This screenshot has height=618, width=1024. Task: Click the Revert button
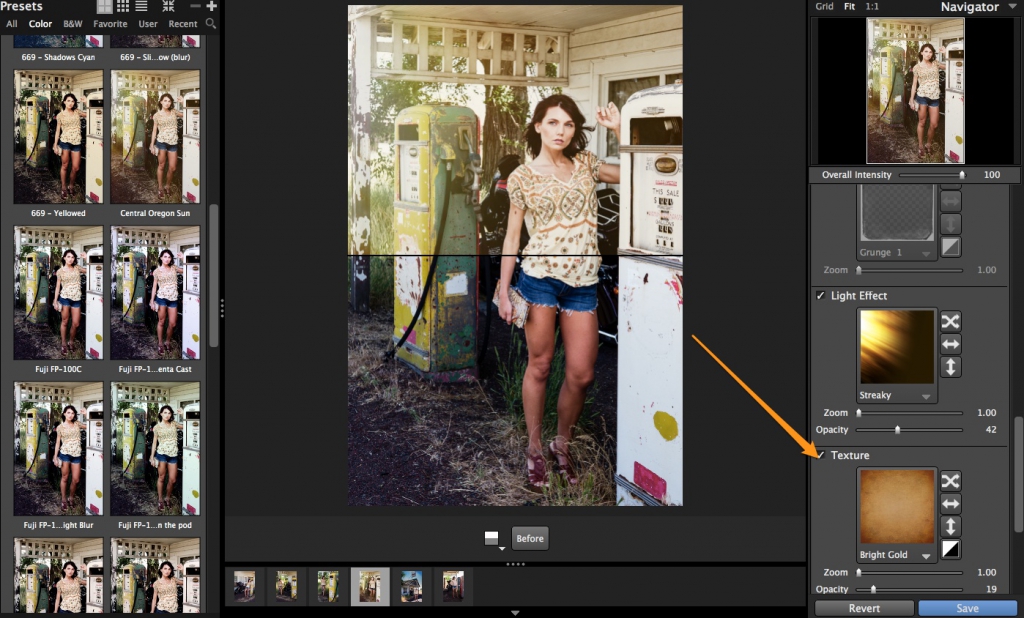point(864,608)
